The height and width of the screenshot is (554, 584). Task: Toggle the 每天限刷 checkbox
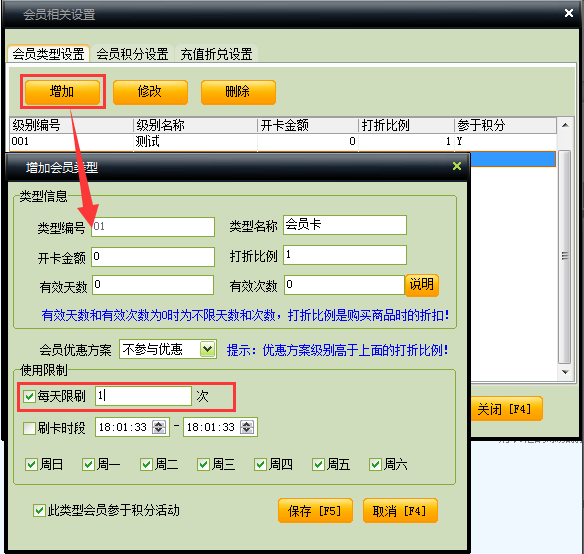click(x=29, y=396)
